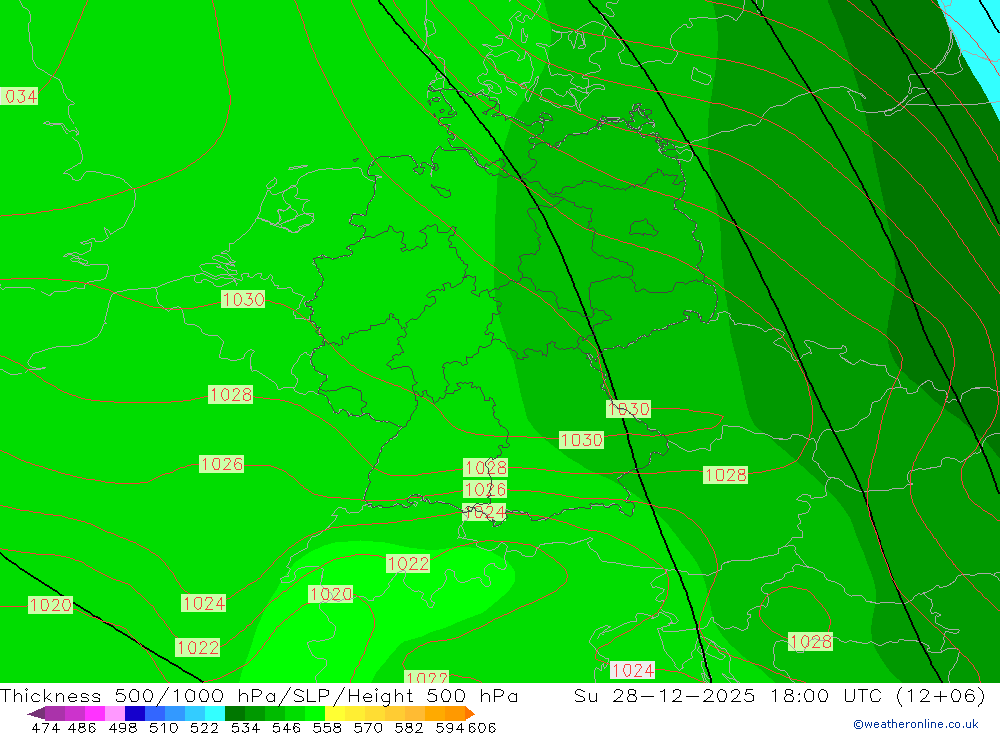Click the 498 legend value
The width and height of the screenshot is (1000, 733).
(122, 727)
